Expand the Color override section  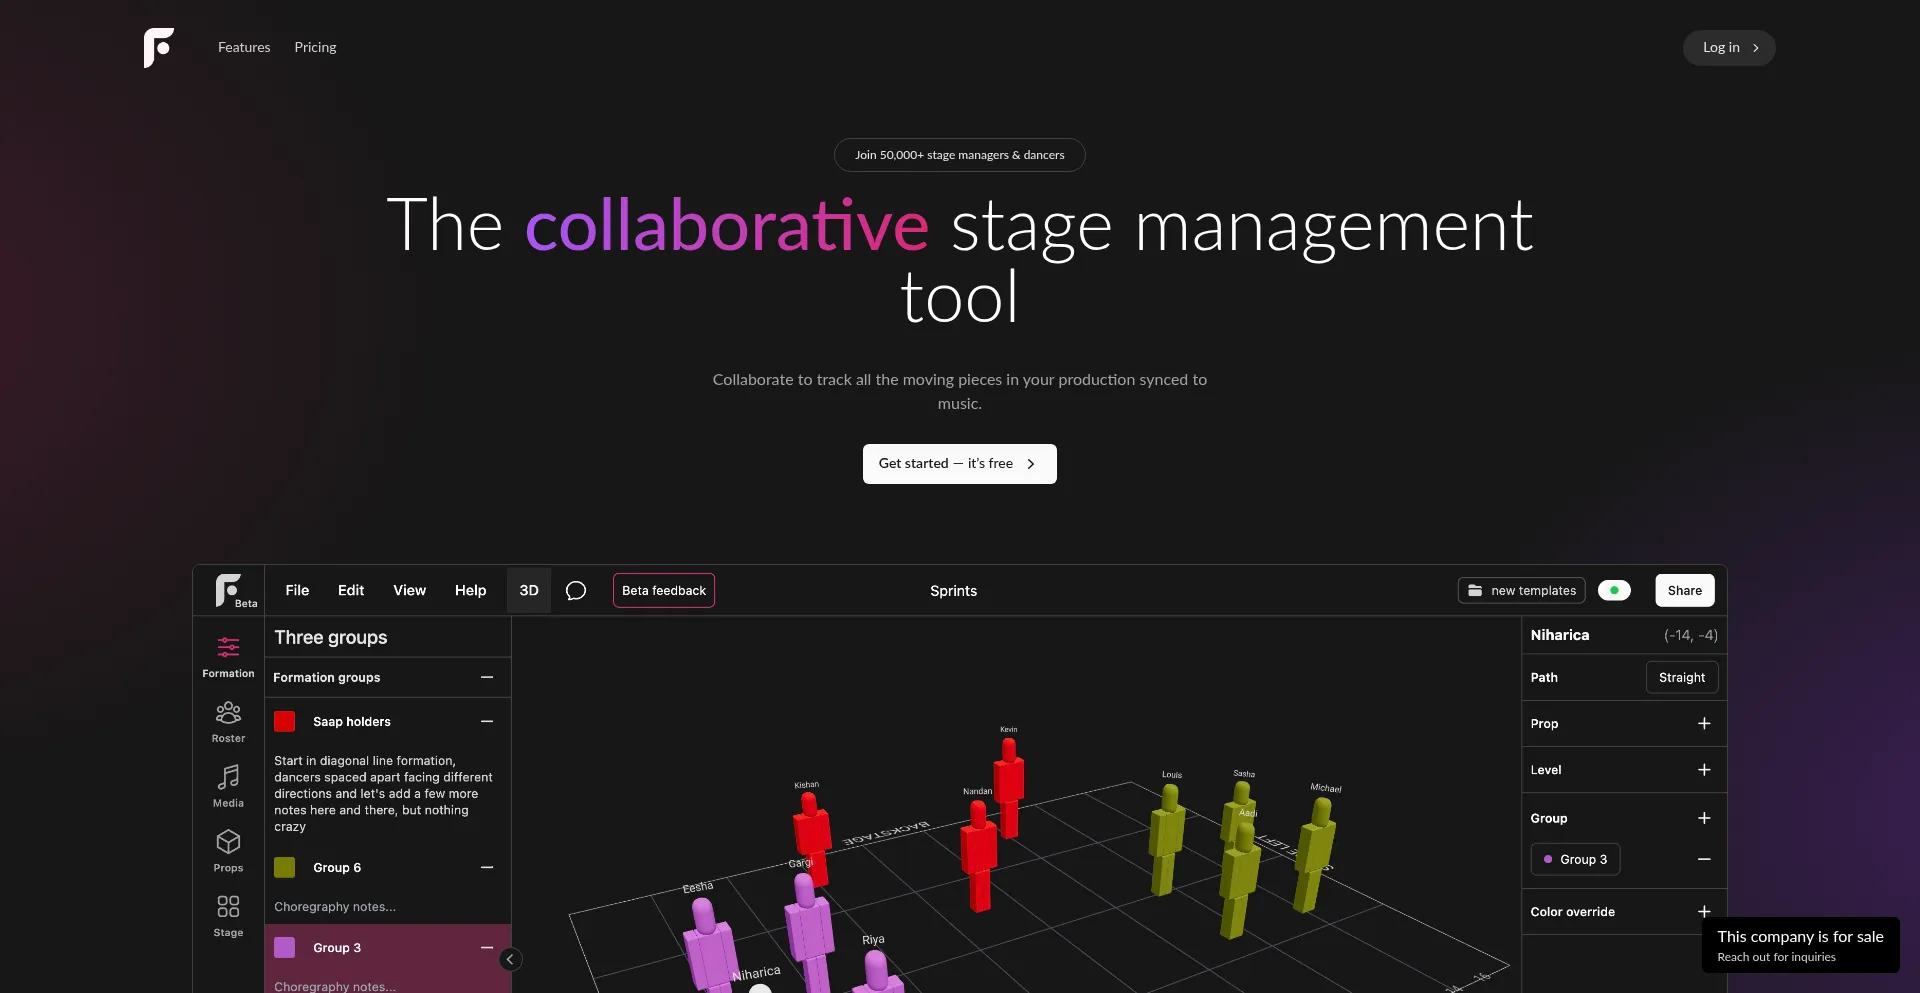coord(1704,911)
